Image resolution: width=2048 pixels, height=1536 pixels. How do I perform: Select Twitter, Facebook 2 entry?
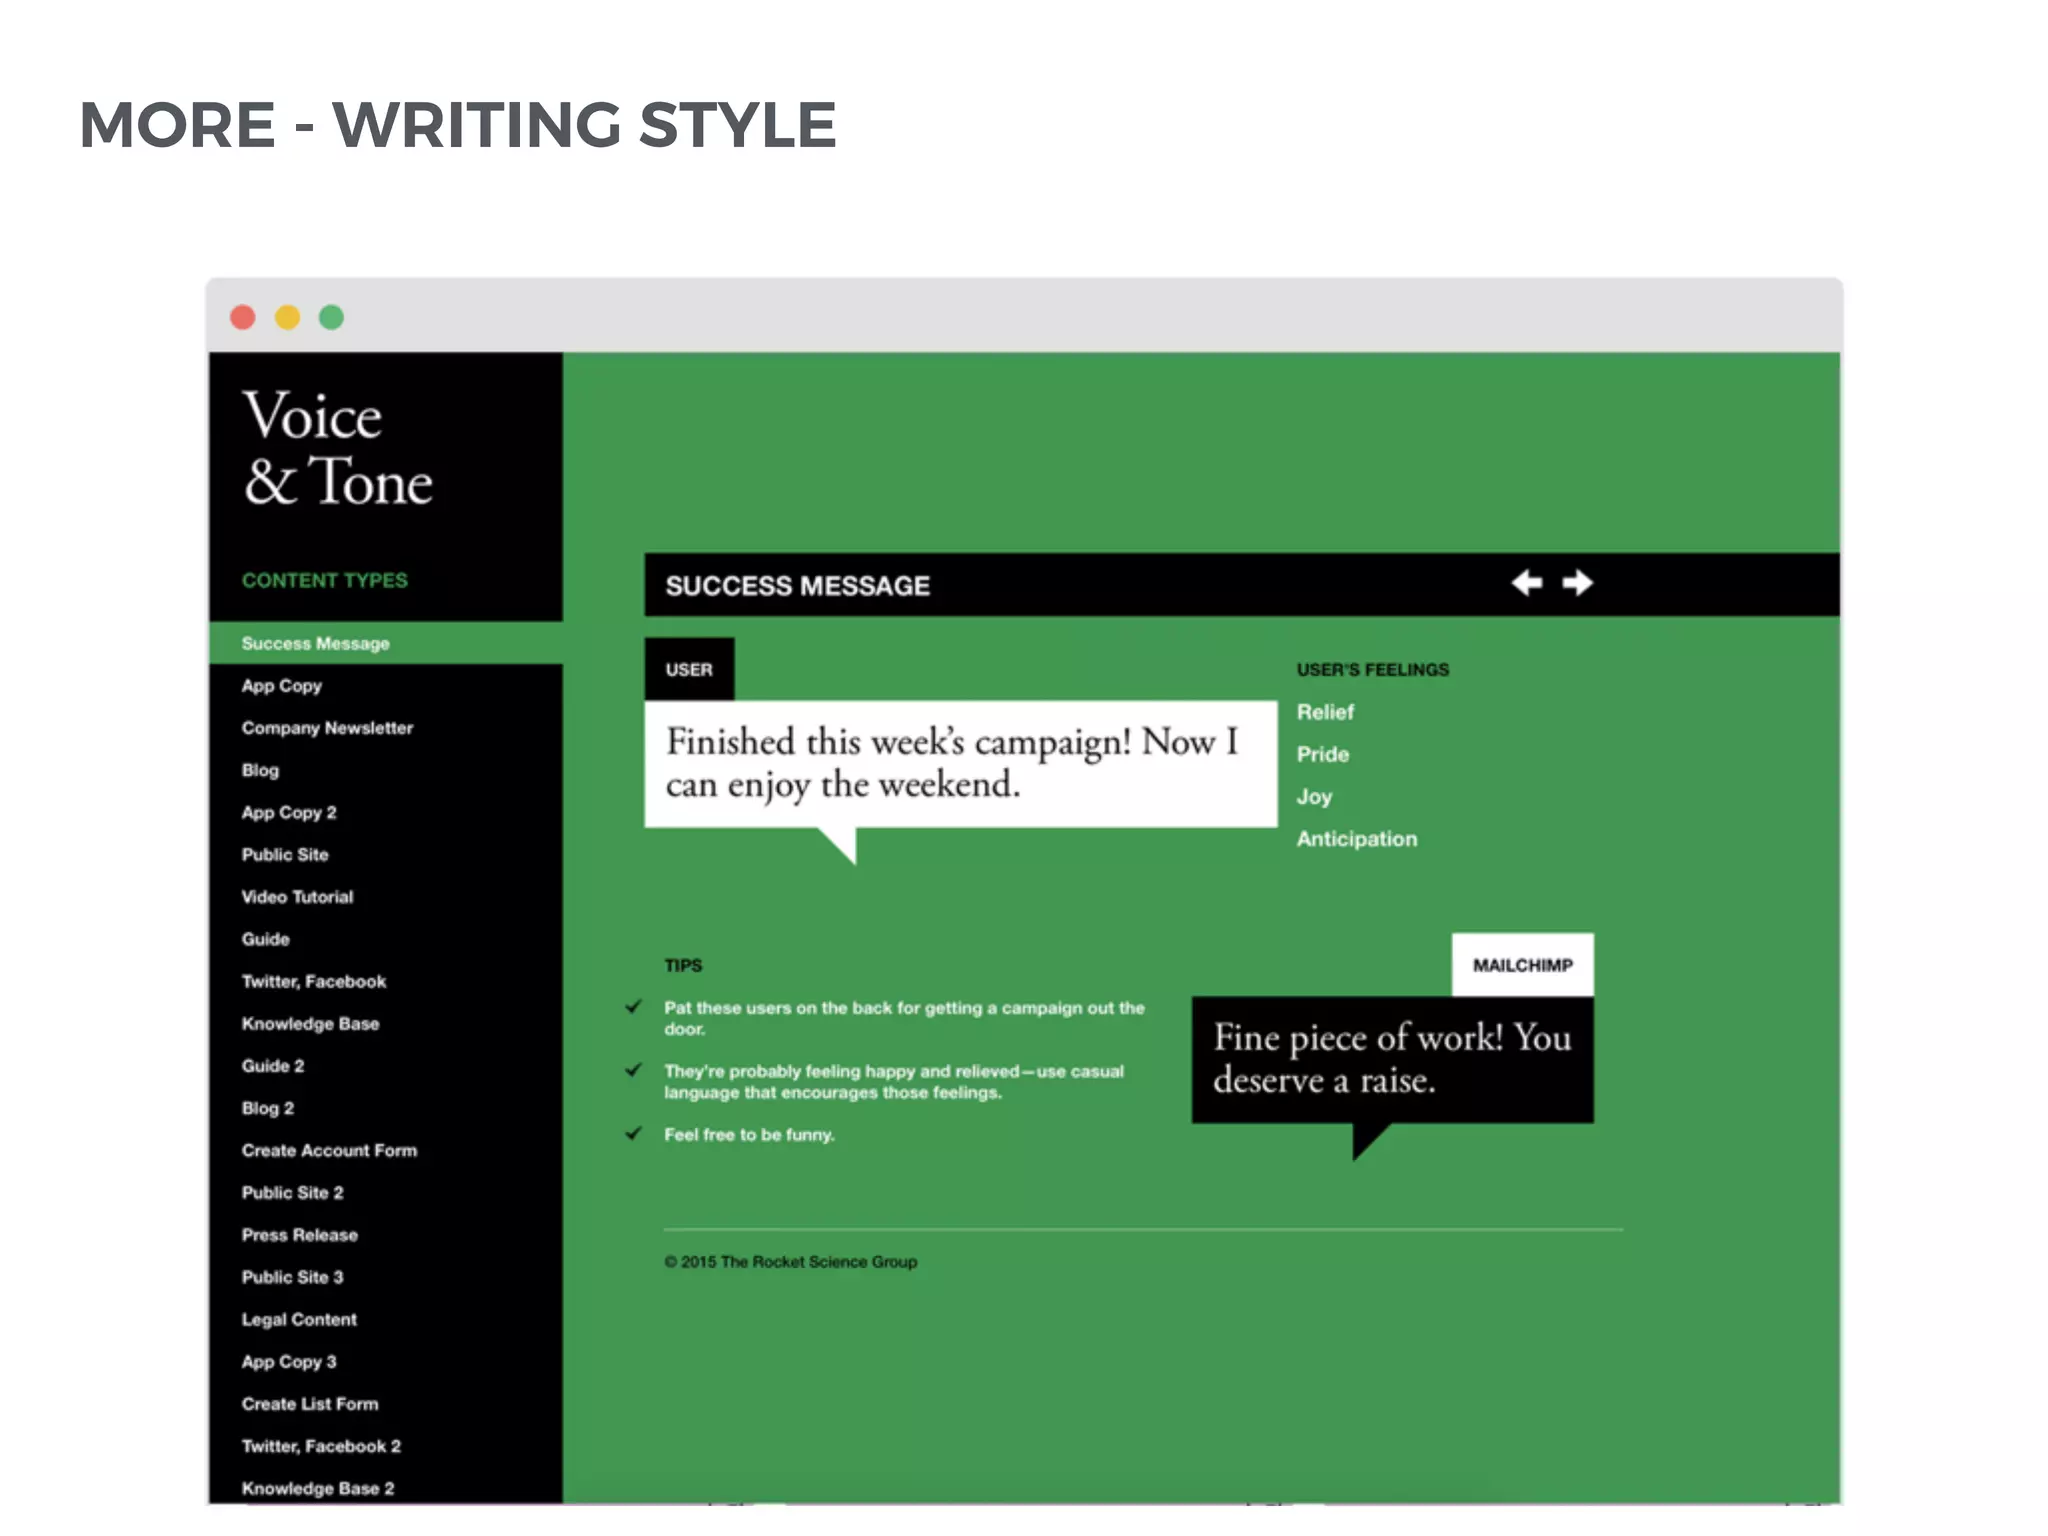click(321, 1446)
